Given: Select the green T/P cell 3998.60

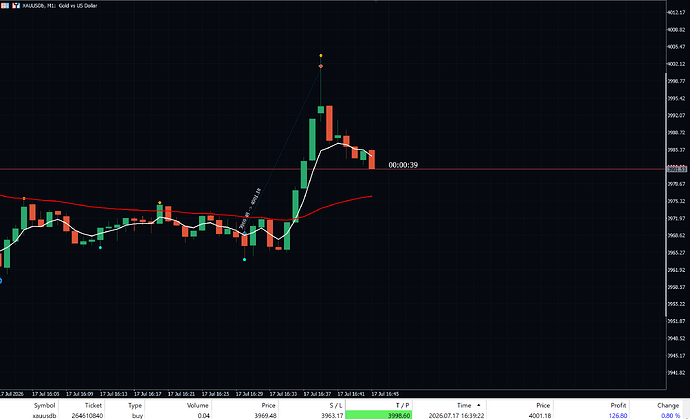Looking at the screenshot, I should tap(379, 415).
